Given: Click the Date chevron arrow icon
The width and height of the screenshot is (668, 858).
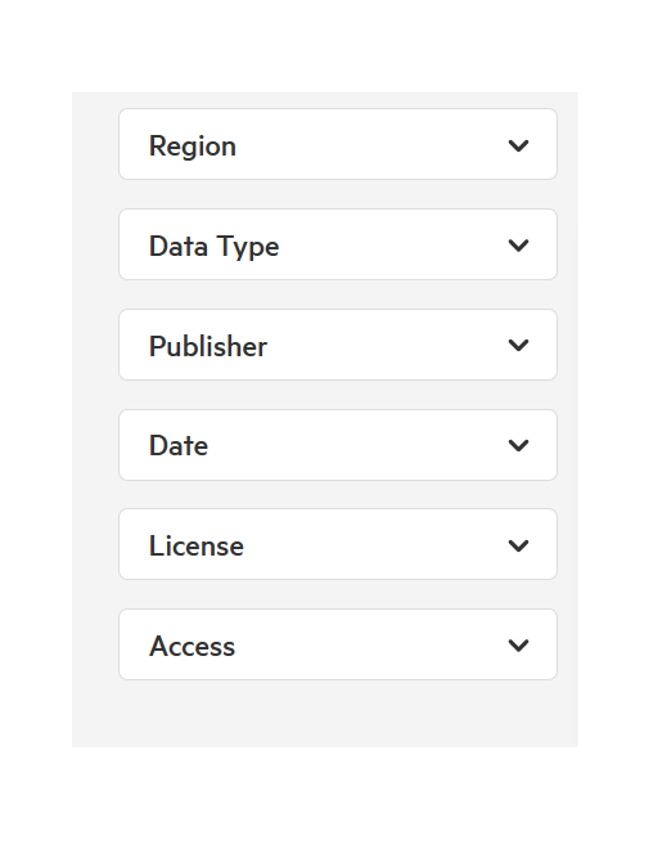Looking at the screenshot, I should pos(518,445).
